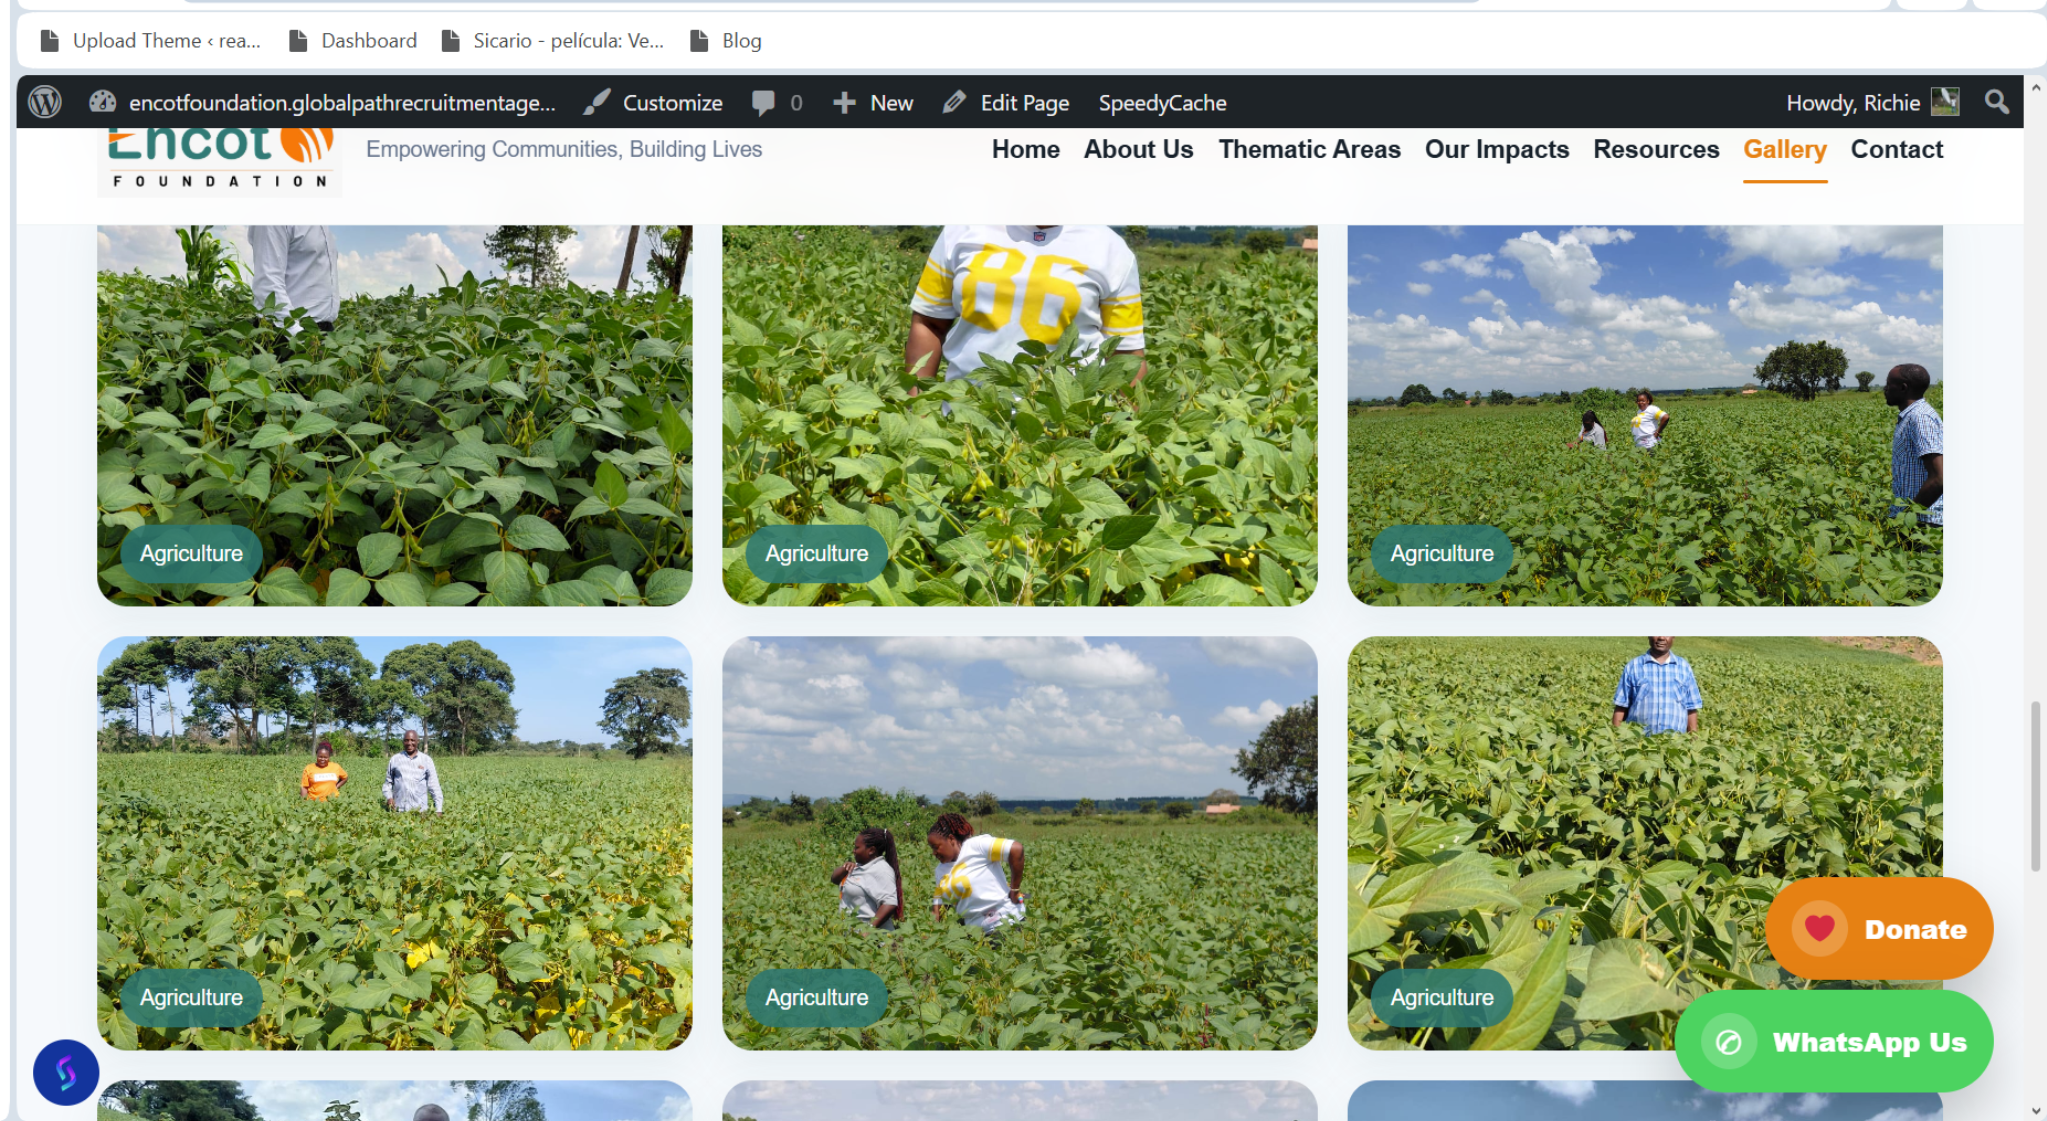Click the Edit Page pencil icon
The width and height of the screenshot is (2047, 1121).
point(954,102)
